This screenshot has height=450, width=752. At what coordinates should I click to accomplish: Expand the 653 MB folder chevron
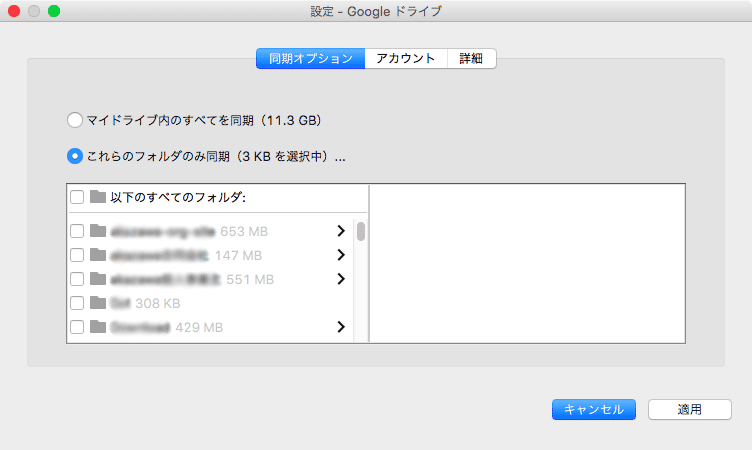click(x=341, y=231)
